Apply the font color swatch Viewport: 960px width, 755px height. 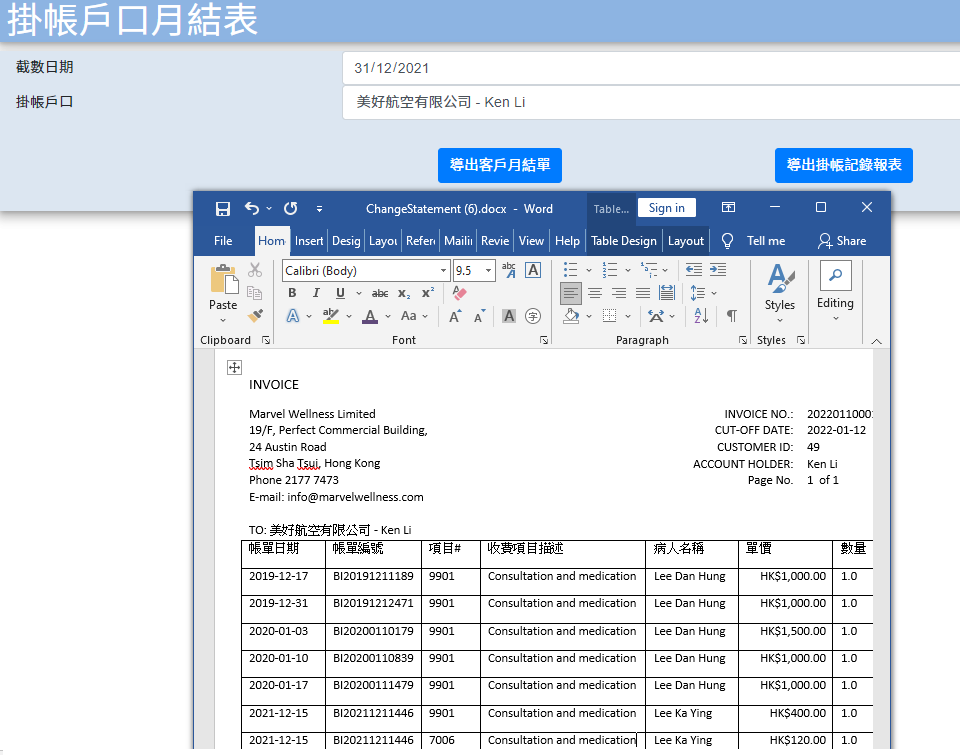pos(370,316)
